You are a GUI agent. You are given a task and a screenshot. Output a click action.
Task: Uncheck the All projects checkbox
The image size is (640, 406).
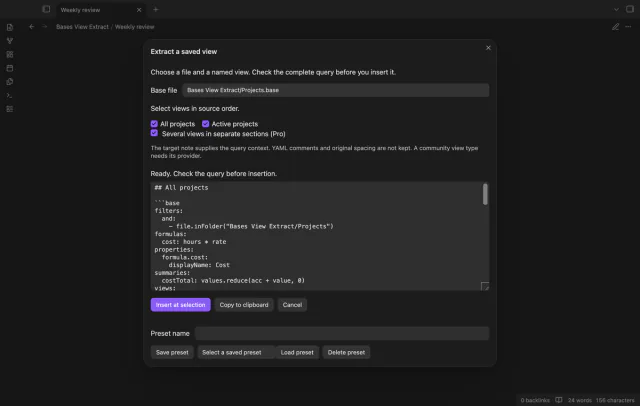coord(154,124)
